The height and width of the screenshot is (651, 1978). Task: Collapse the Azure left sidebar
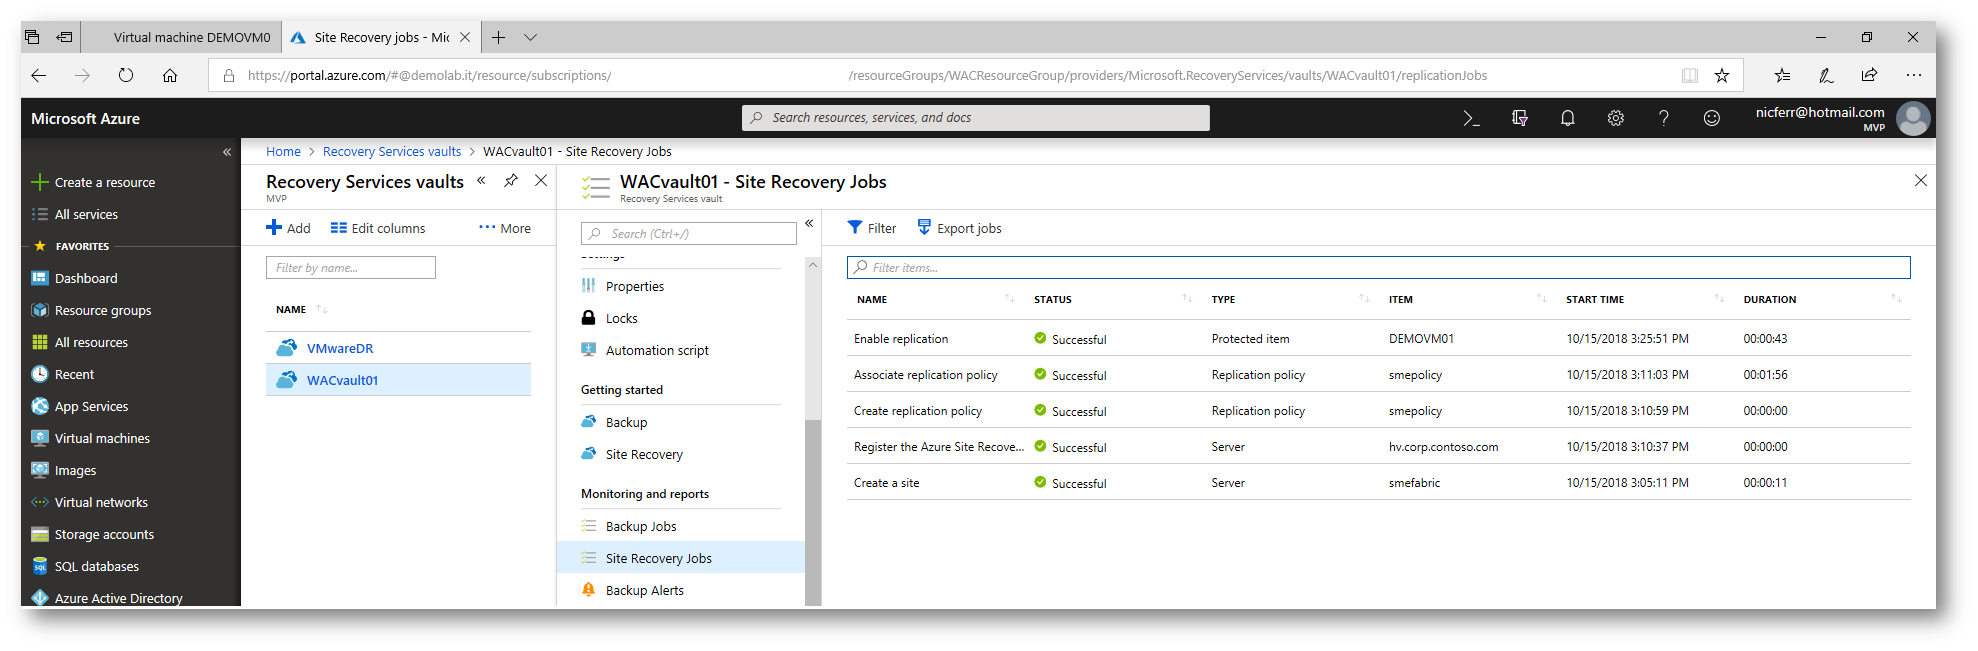click(227, 152)
